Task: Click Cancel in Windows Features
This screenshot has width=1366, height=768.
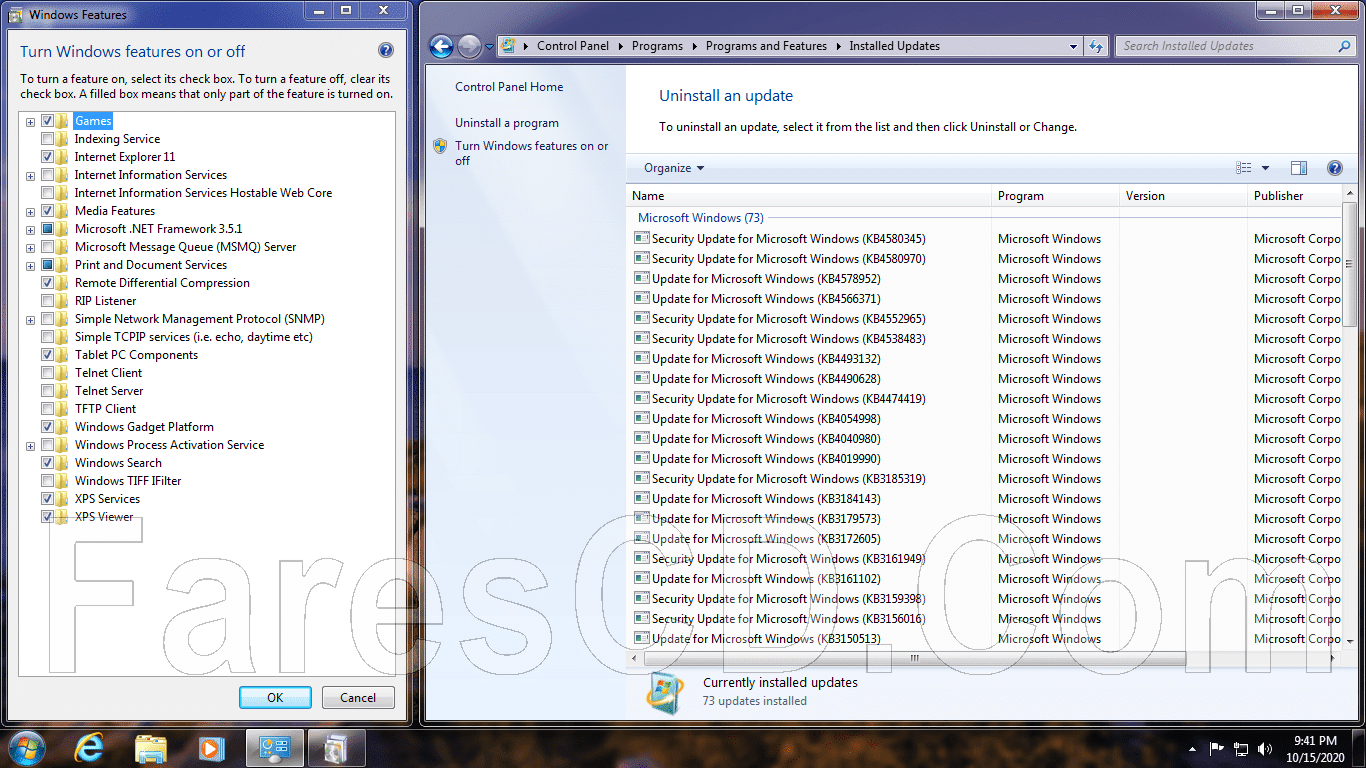Action: click(358, 698)
